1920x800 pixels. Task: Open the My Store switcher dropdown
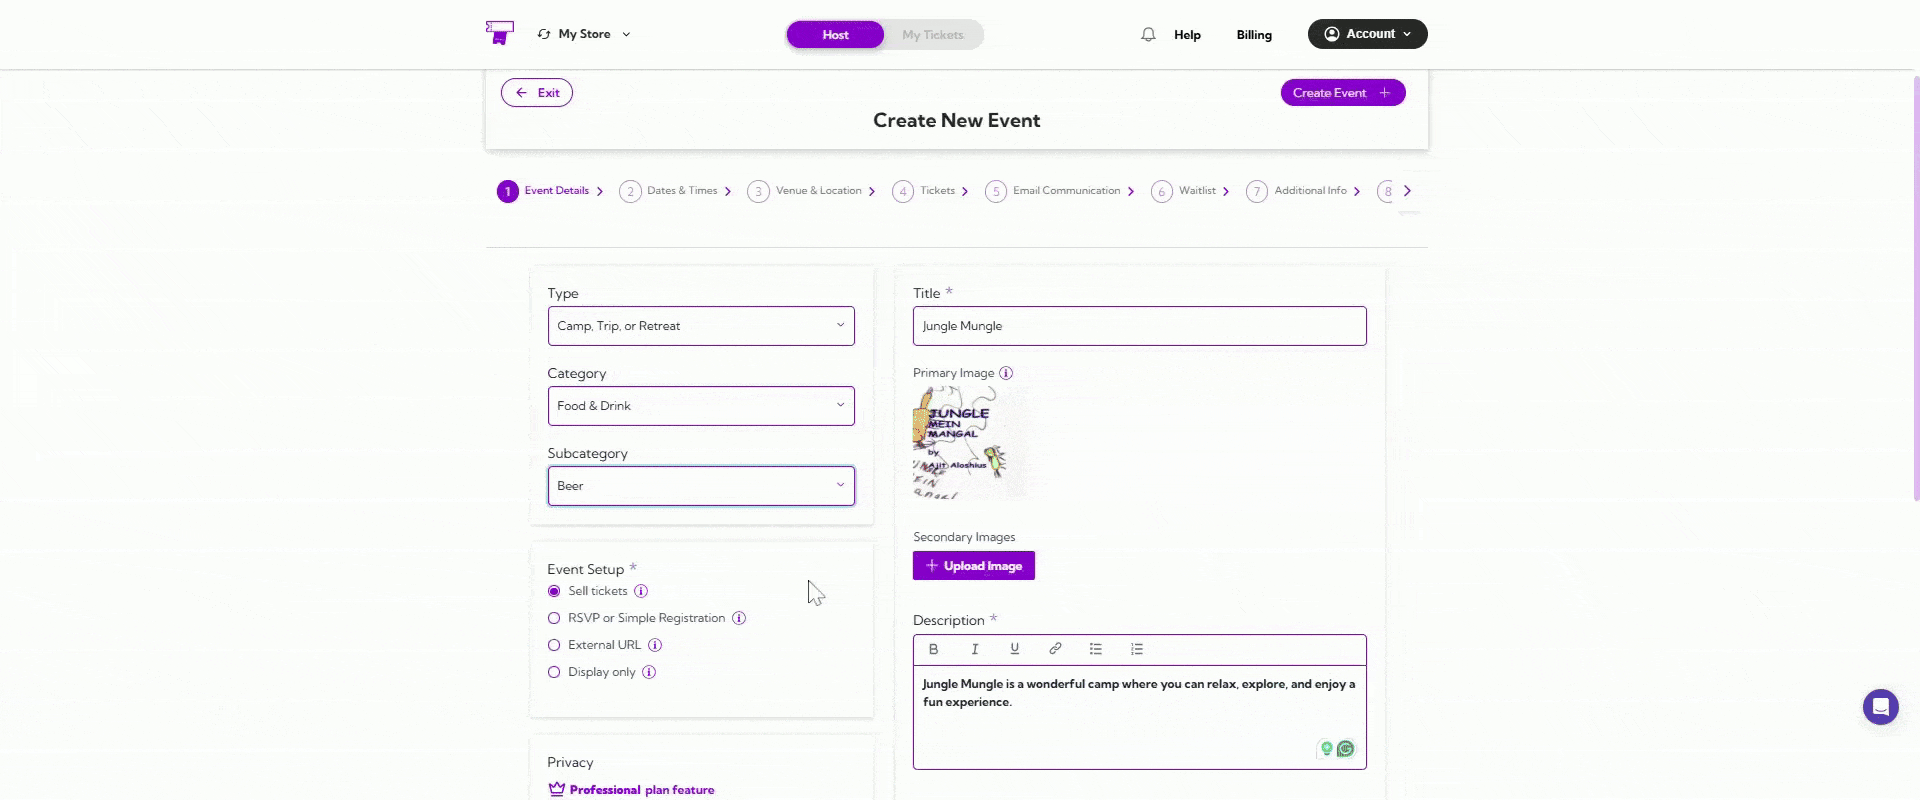pyautogui.click(x=584, y=34)
